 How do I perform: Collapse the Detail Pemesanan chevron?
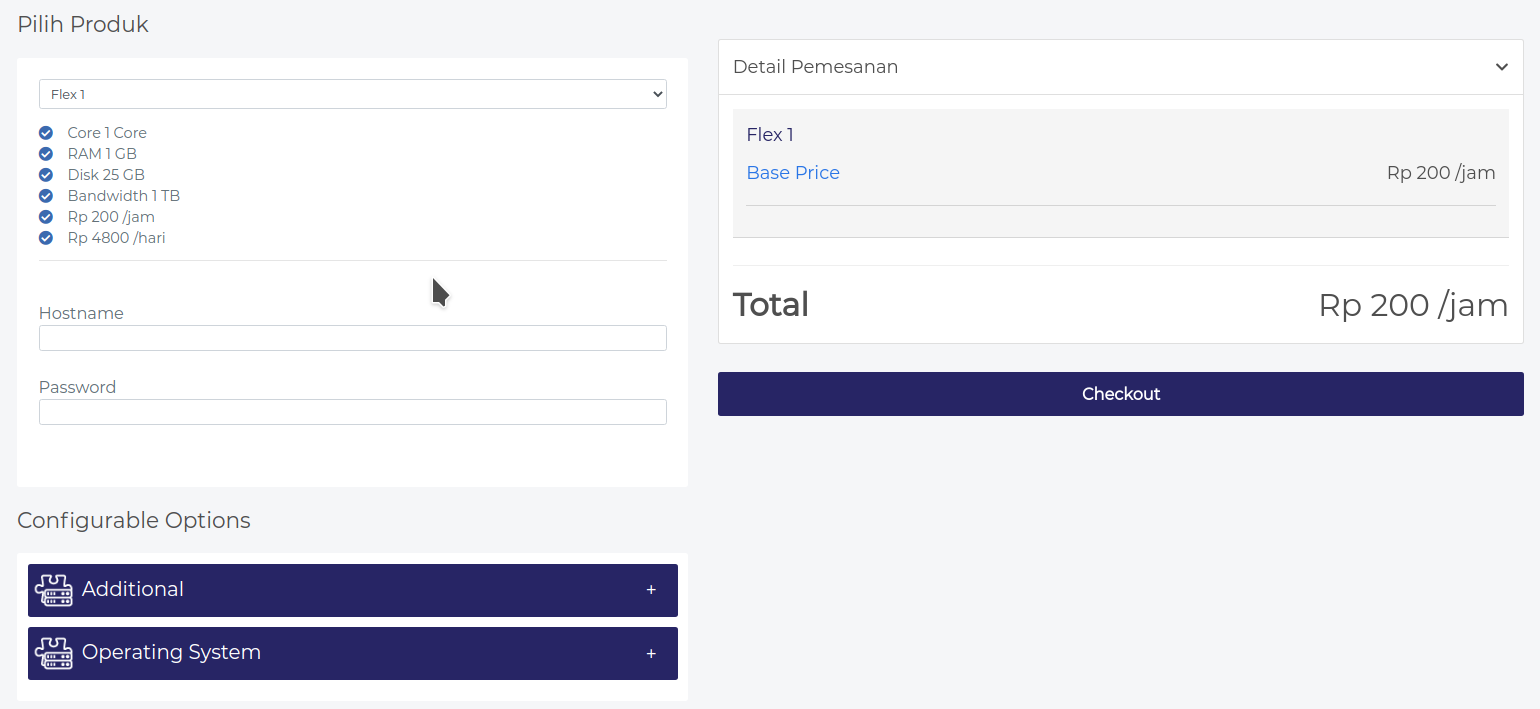coord(1501,67)
